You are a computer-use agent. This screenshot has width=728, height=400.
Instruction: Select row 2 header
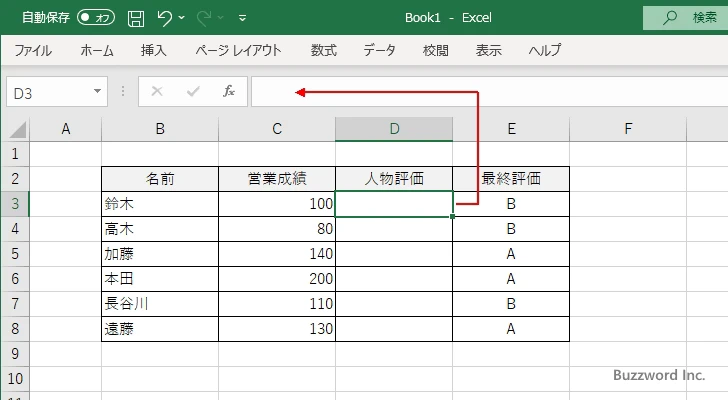click(15, 179)
